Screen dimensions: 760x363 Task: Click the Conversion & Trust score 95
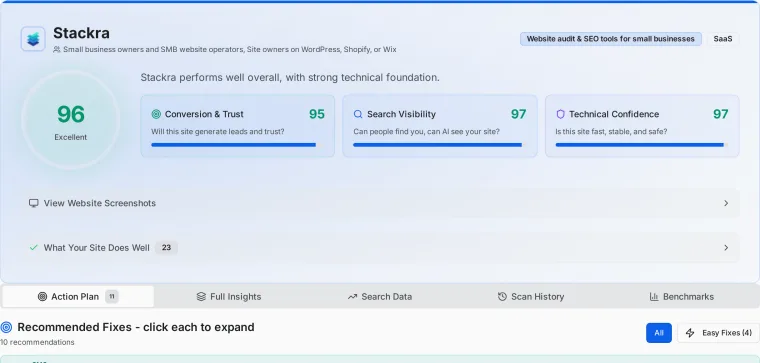tap(317, 114)
